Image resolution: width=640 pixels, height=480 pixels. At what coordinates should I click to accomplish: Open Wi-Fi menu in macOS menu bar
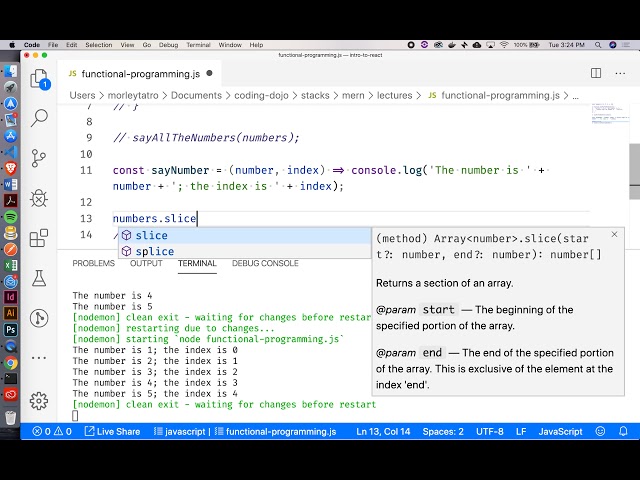click(504, 45)
